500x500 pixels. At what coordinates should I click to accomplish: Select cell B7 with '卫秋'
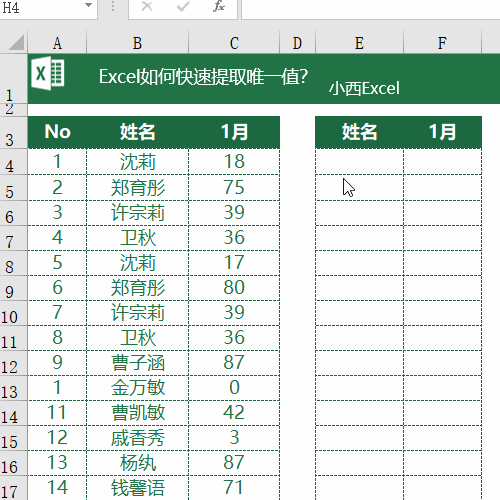tap(138, 238)
